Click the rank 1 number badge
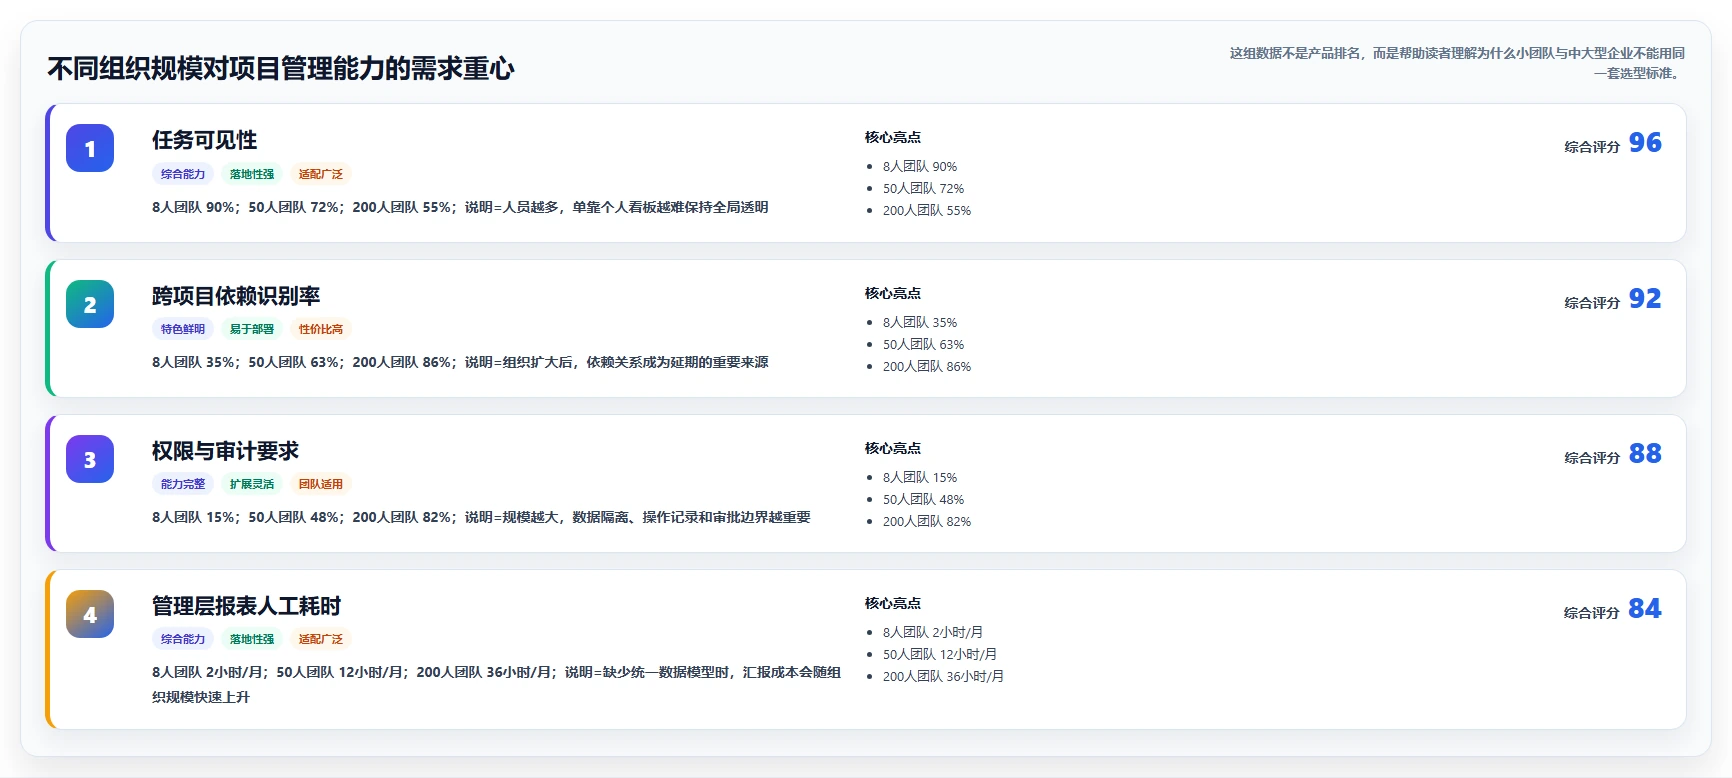This screenshot has height=778, width=1732. point(90,148)
